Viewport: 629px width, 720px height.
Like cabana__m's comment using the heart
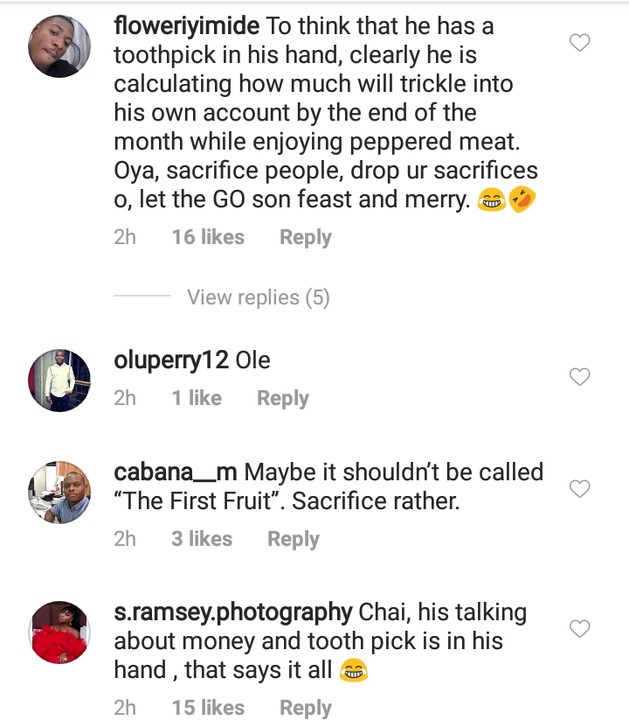580,488
